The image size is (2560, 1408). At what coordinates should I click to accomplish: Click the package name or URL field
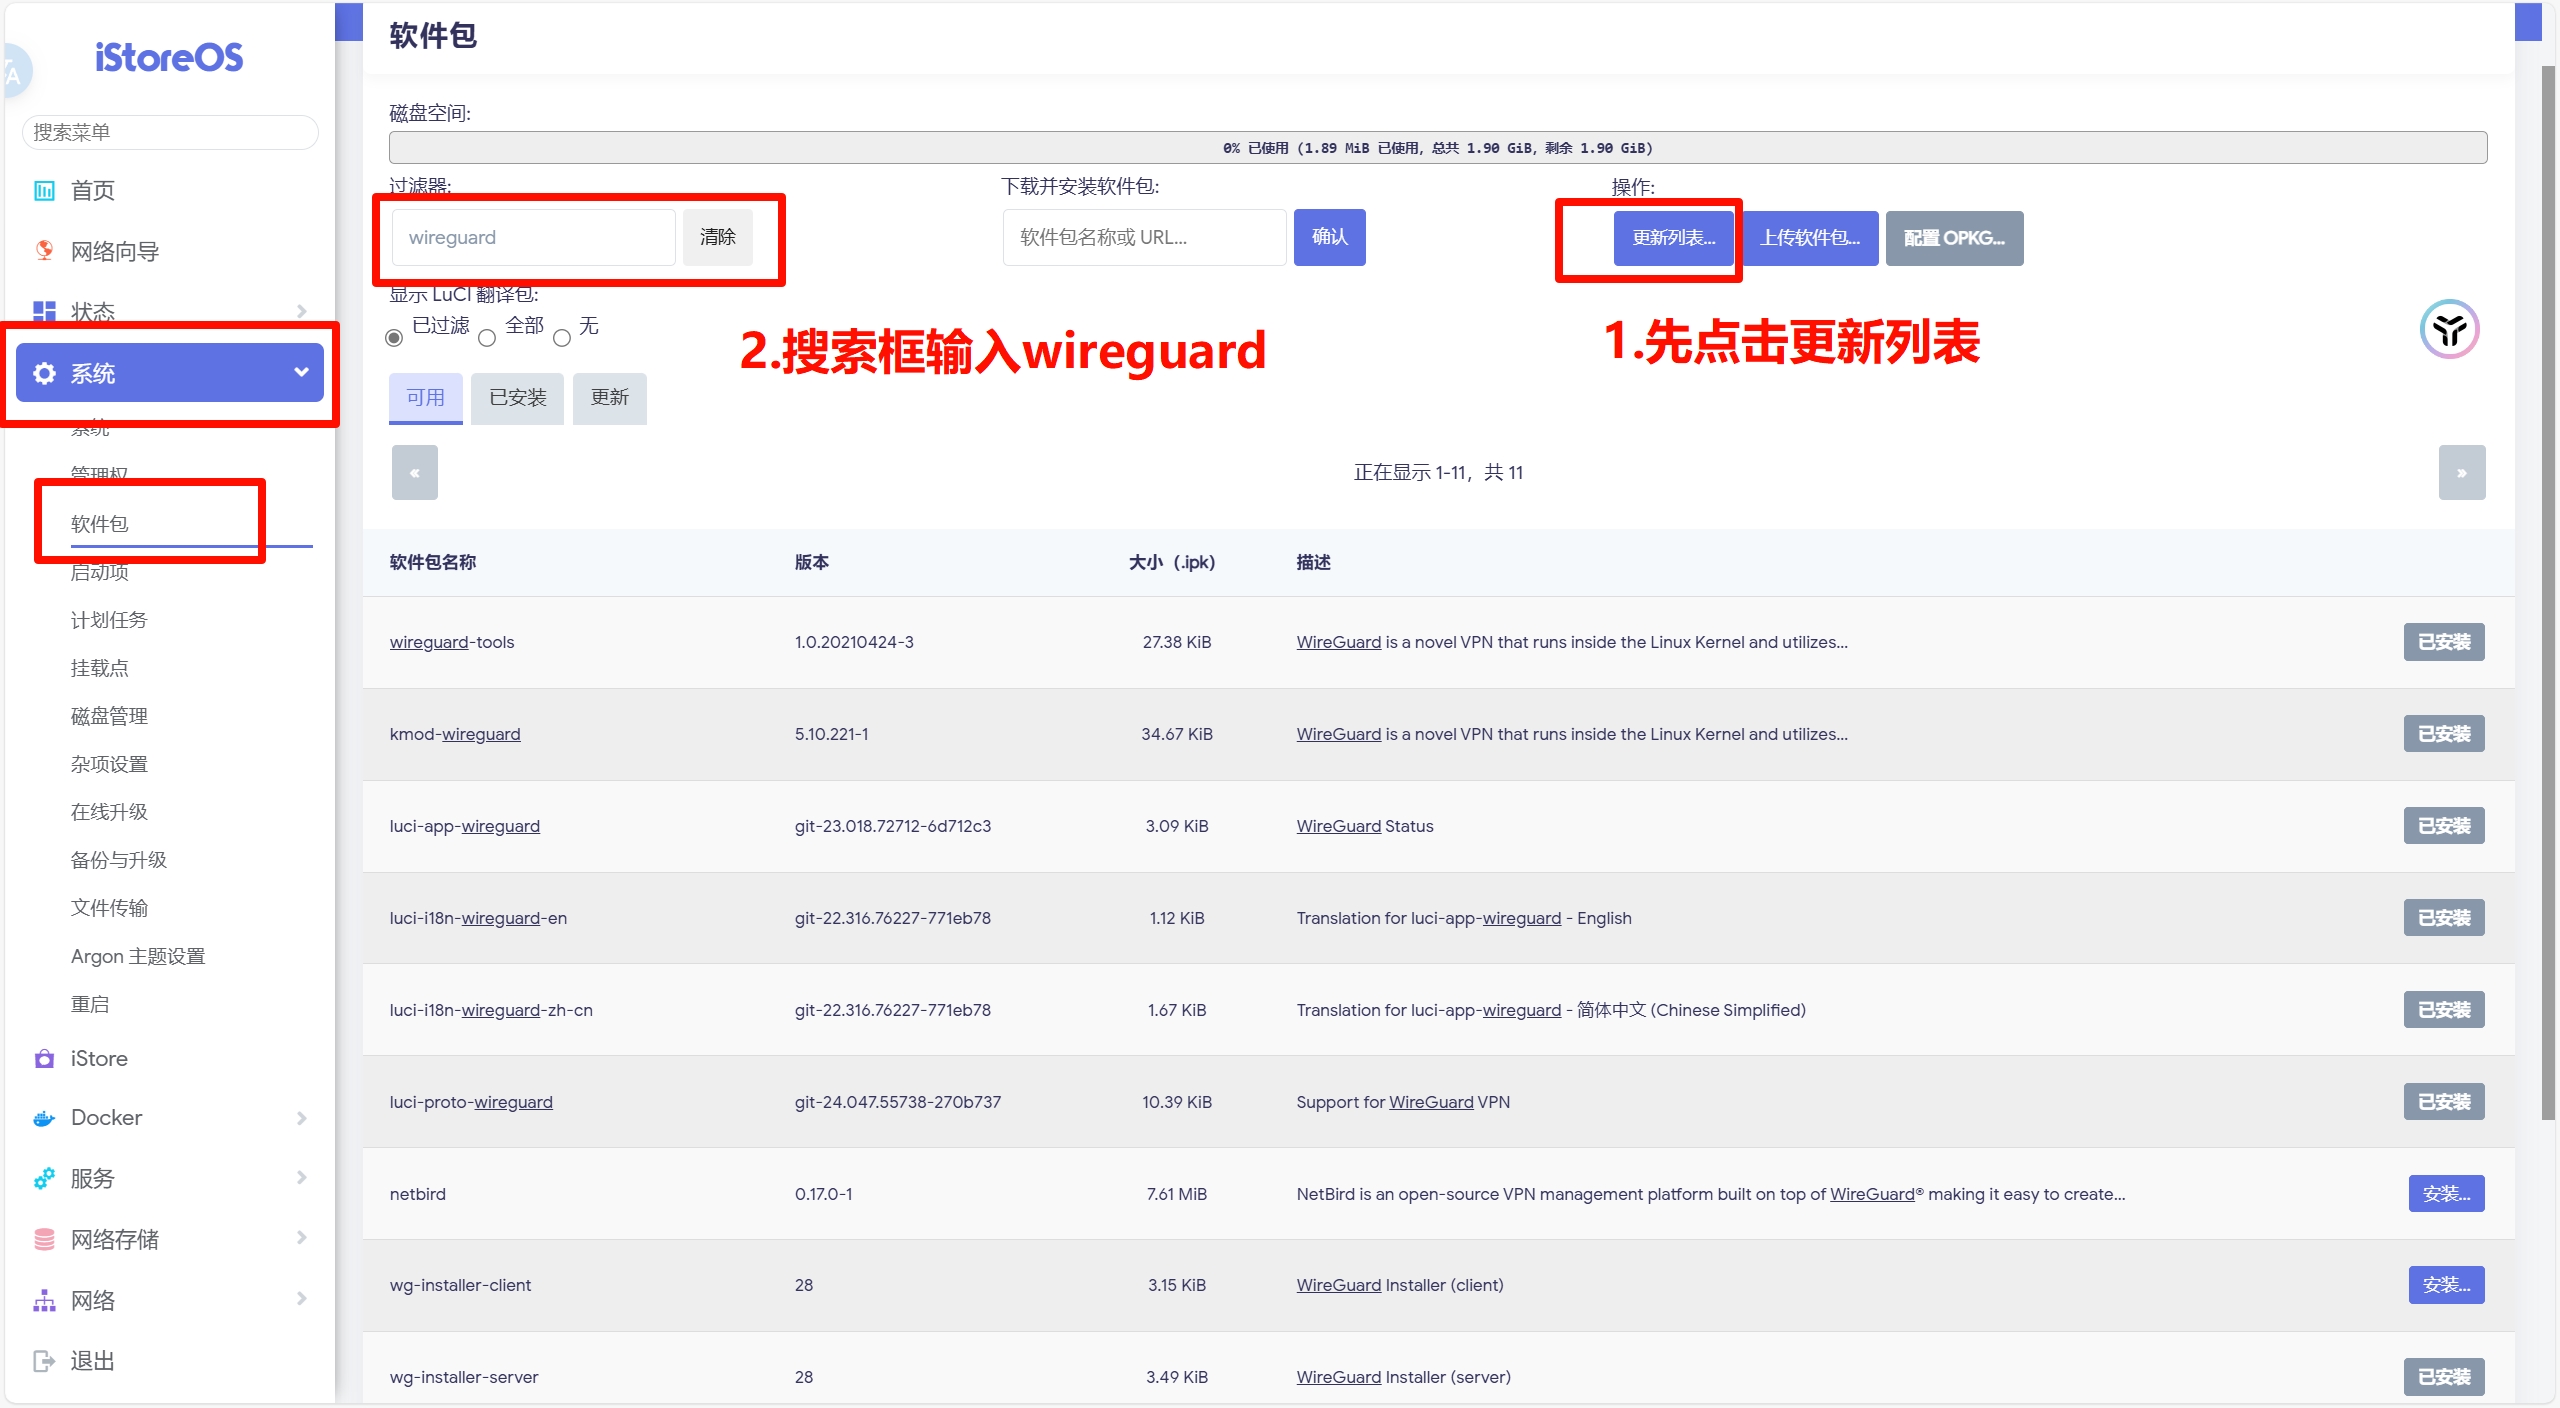point(1144,238)
